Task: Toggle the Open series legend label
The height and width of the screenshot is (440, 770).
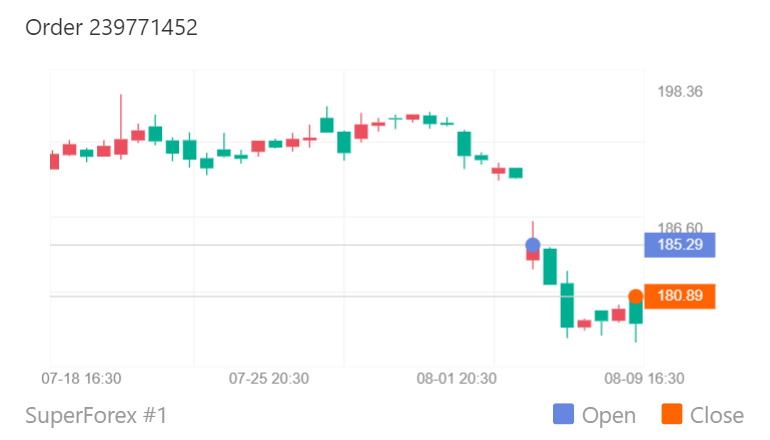Action: click(x=608, y=415)
